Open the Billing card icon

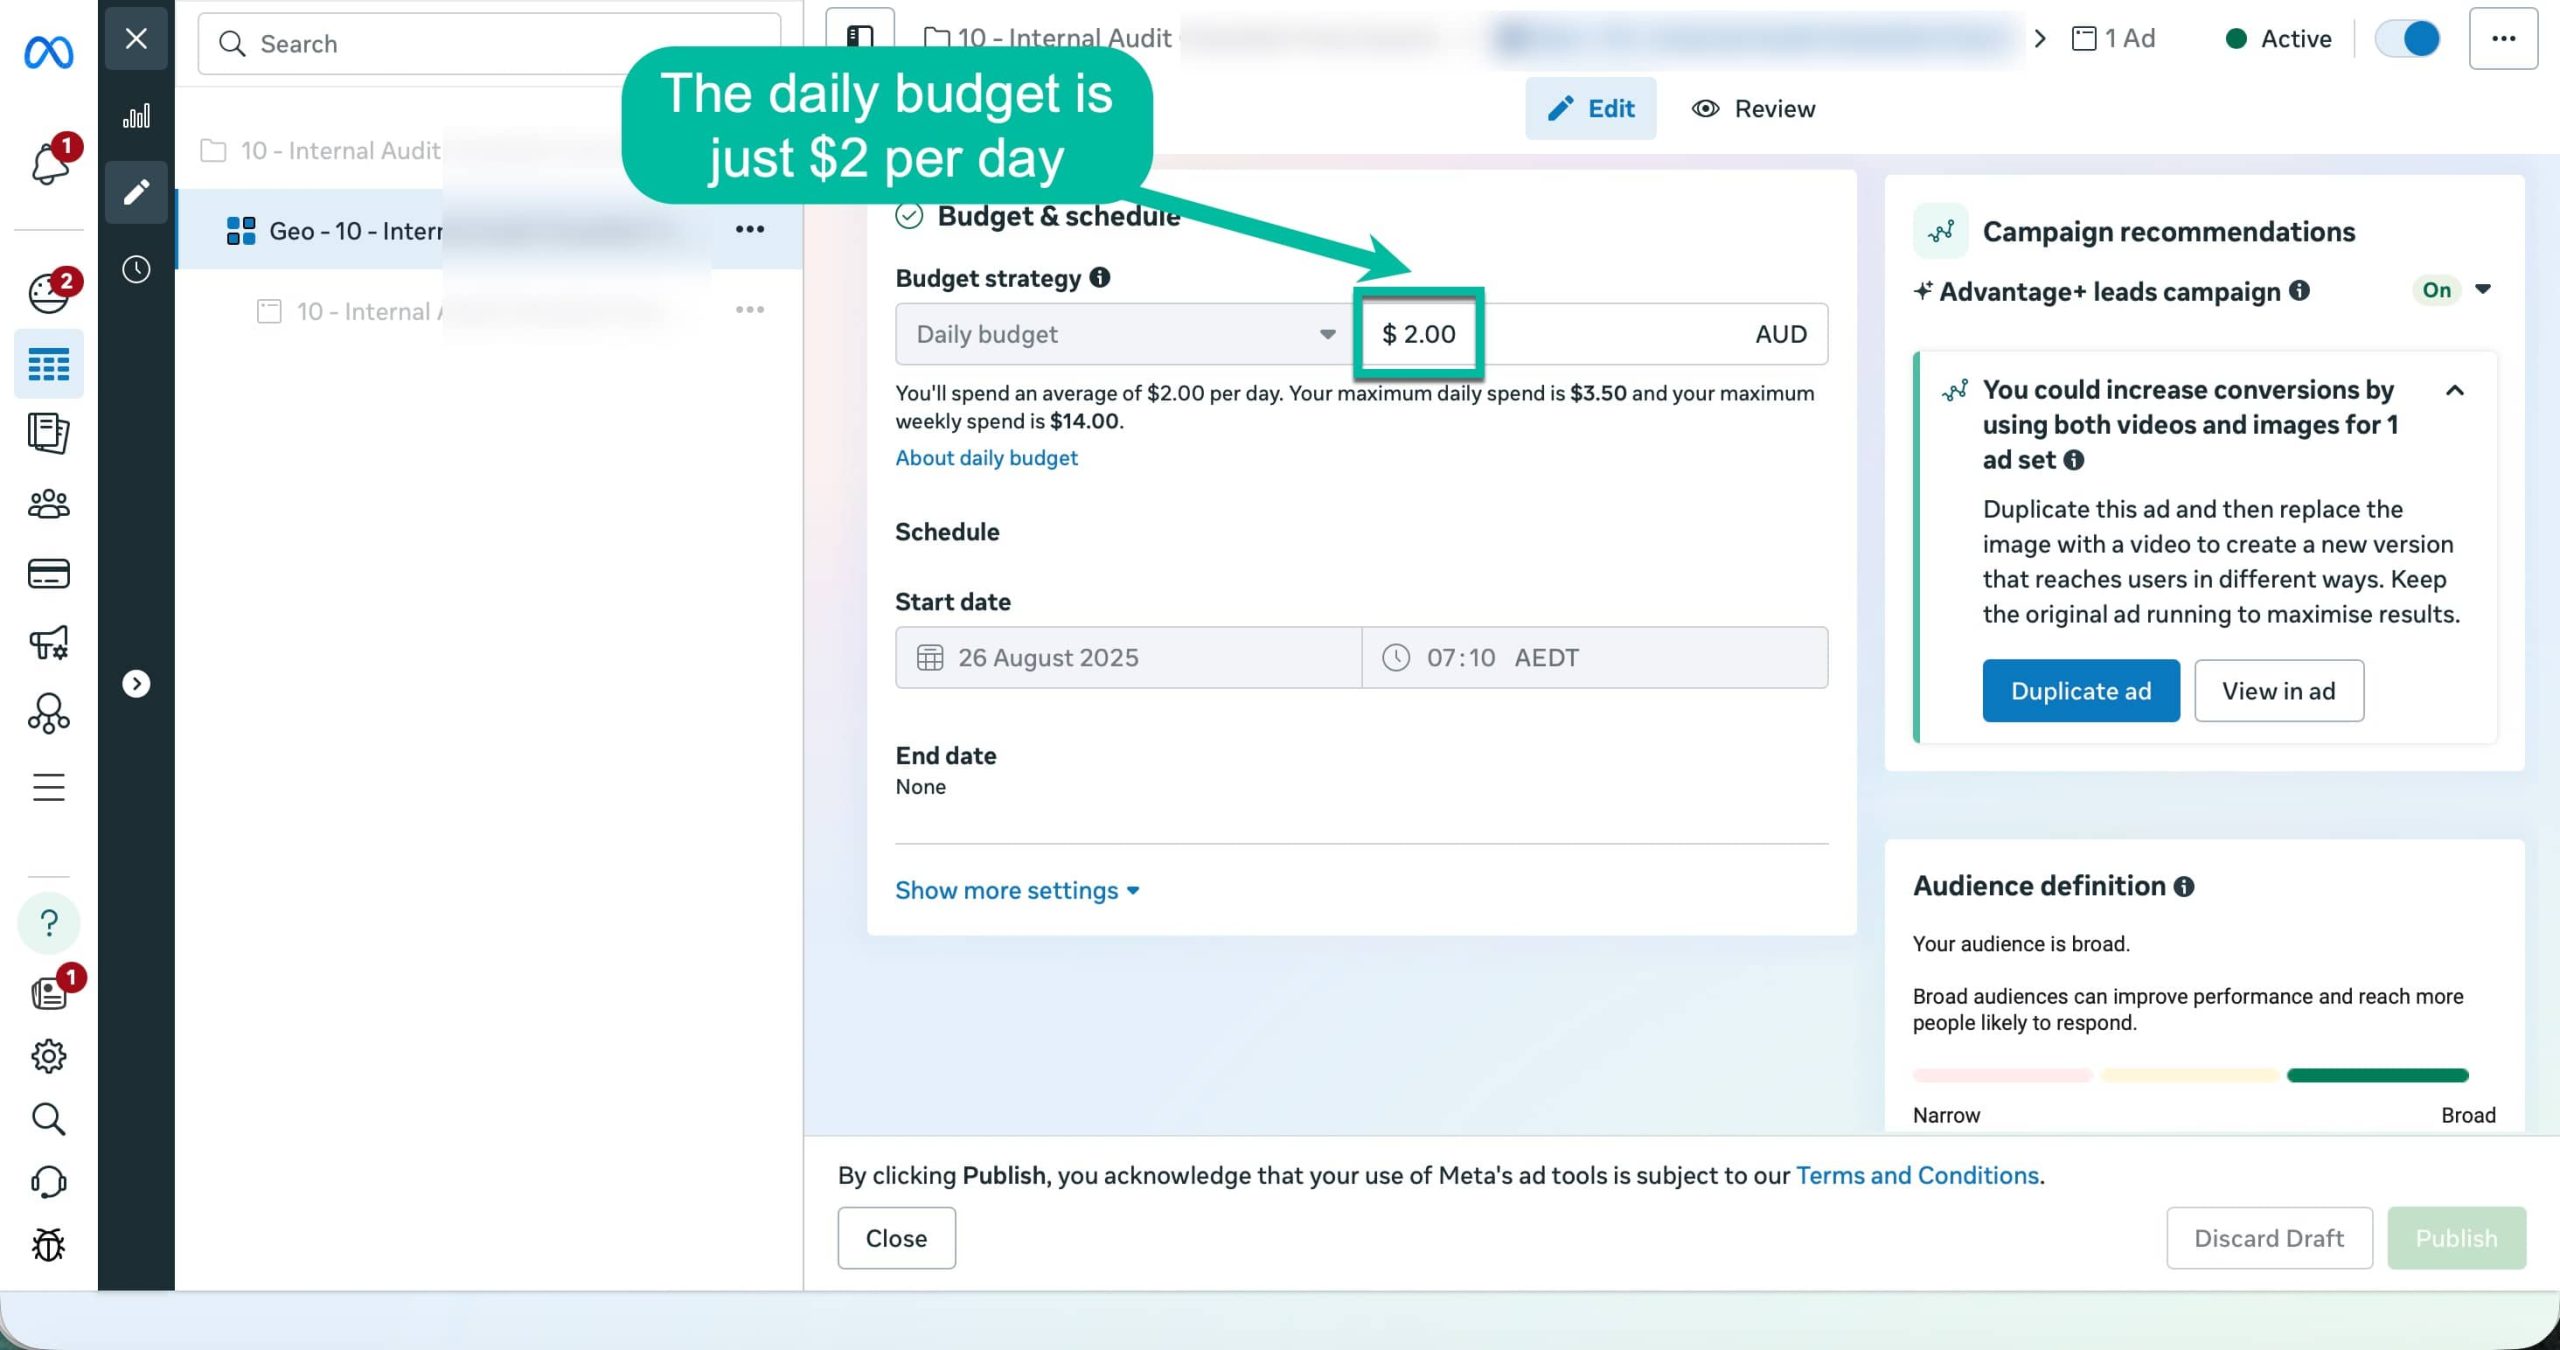point(48,573)
